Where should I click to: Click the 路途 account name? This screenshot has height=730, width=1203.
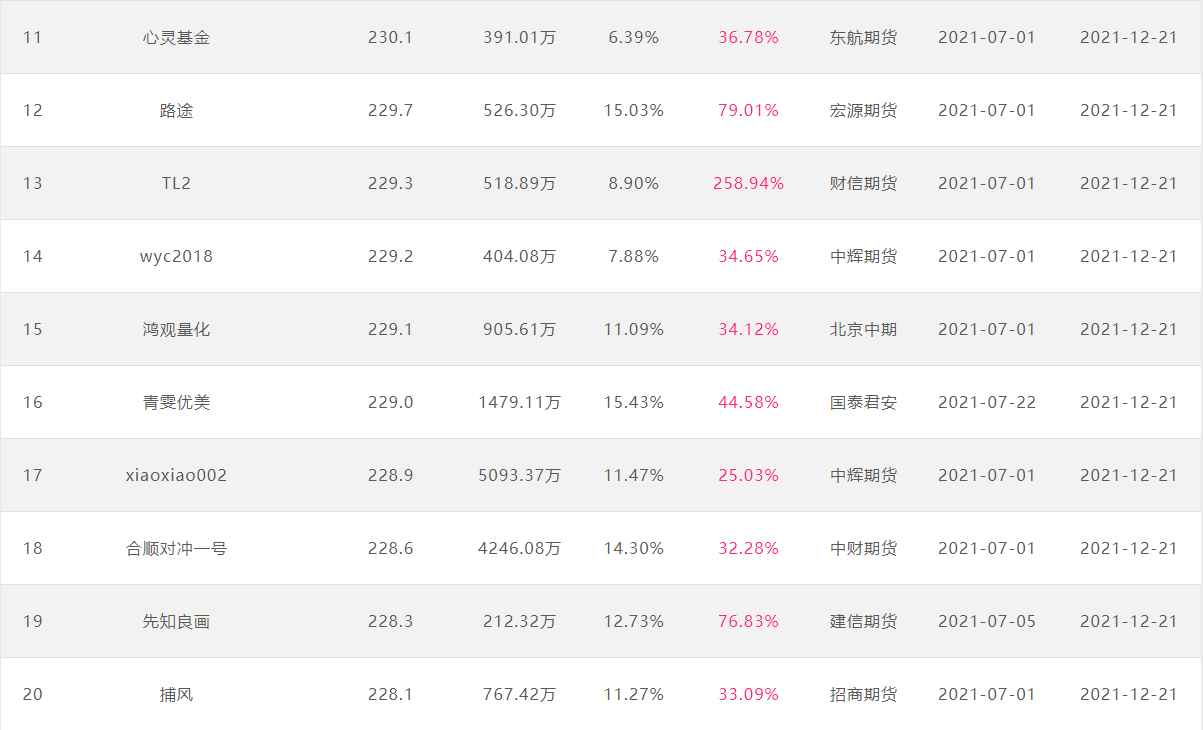click(x=176, y=111)
